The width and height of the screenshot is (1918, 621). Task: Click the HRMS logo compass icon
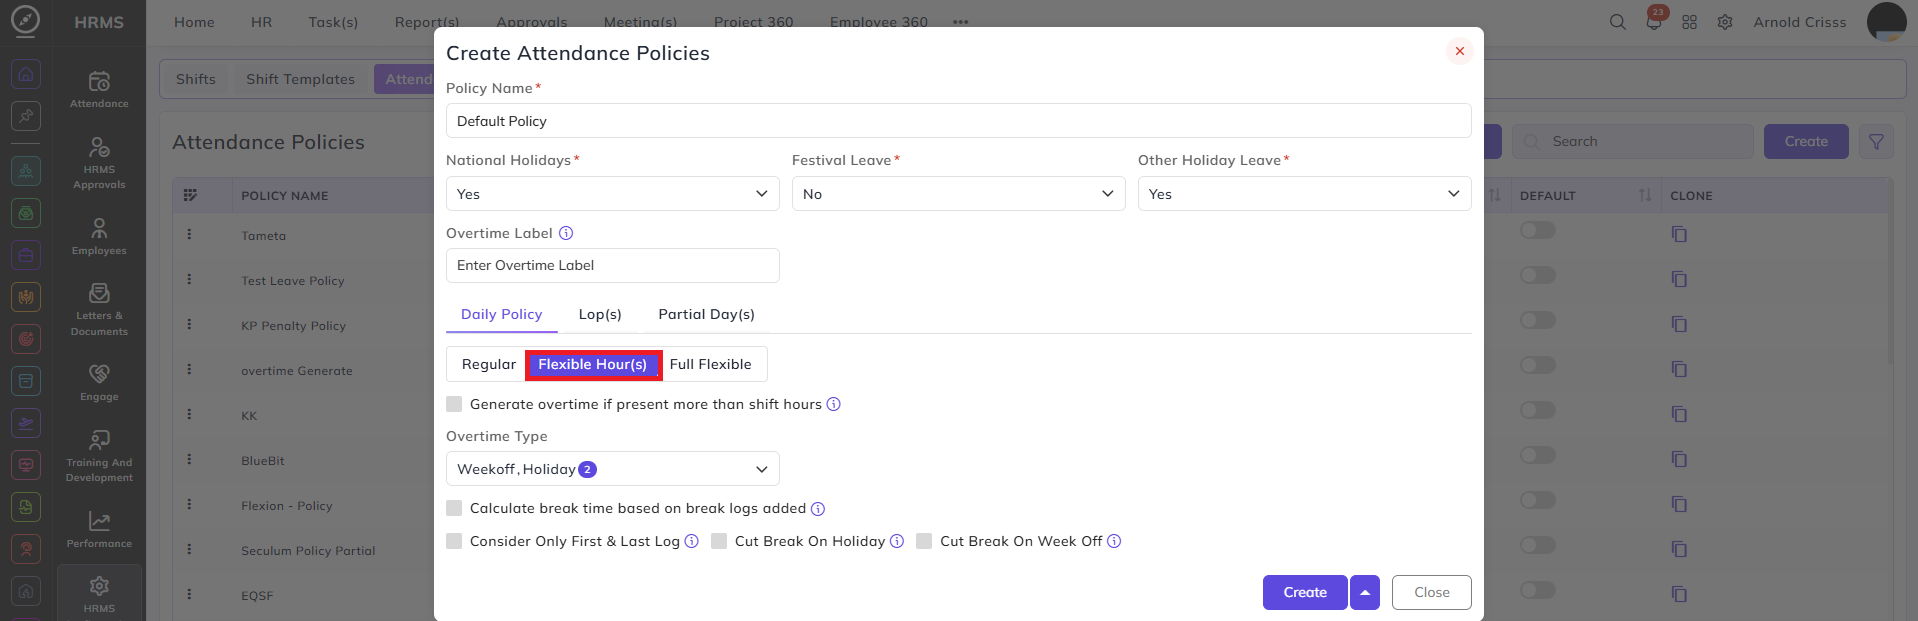25,20
